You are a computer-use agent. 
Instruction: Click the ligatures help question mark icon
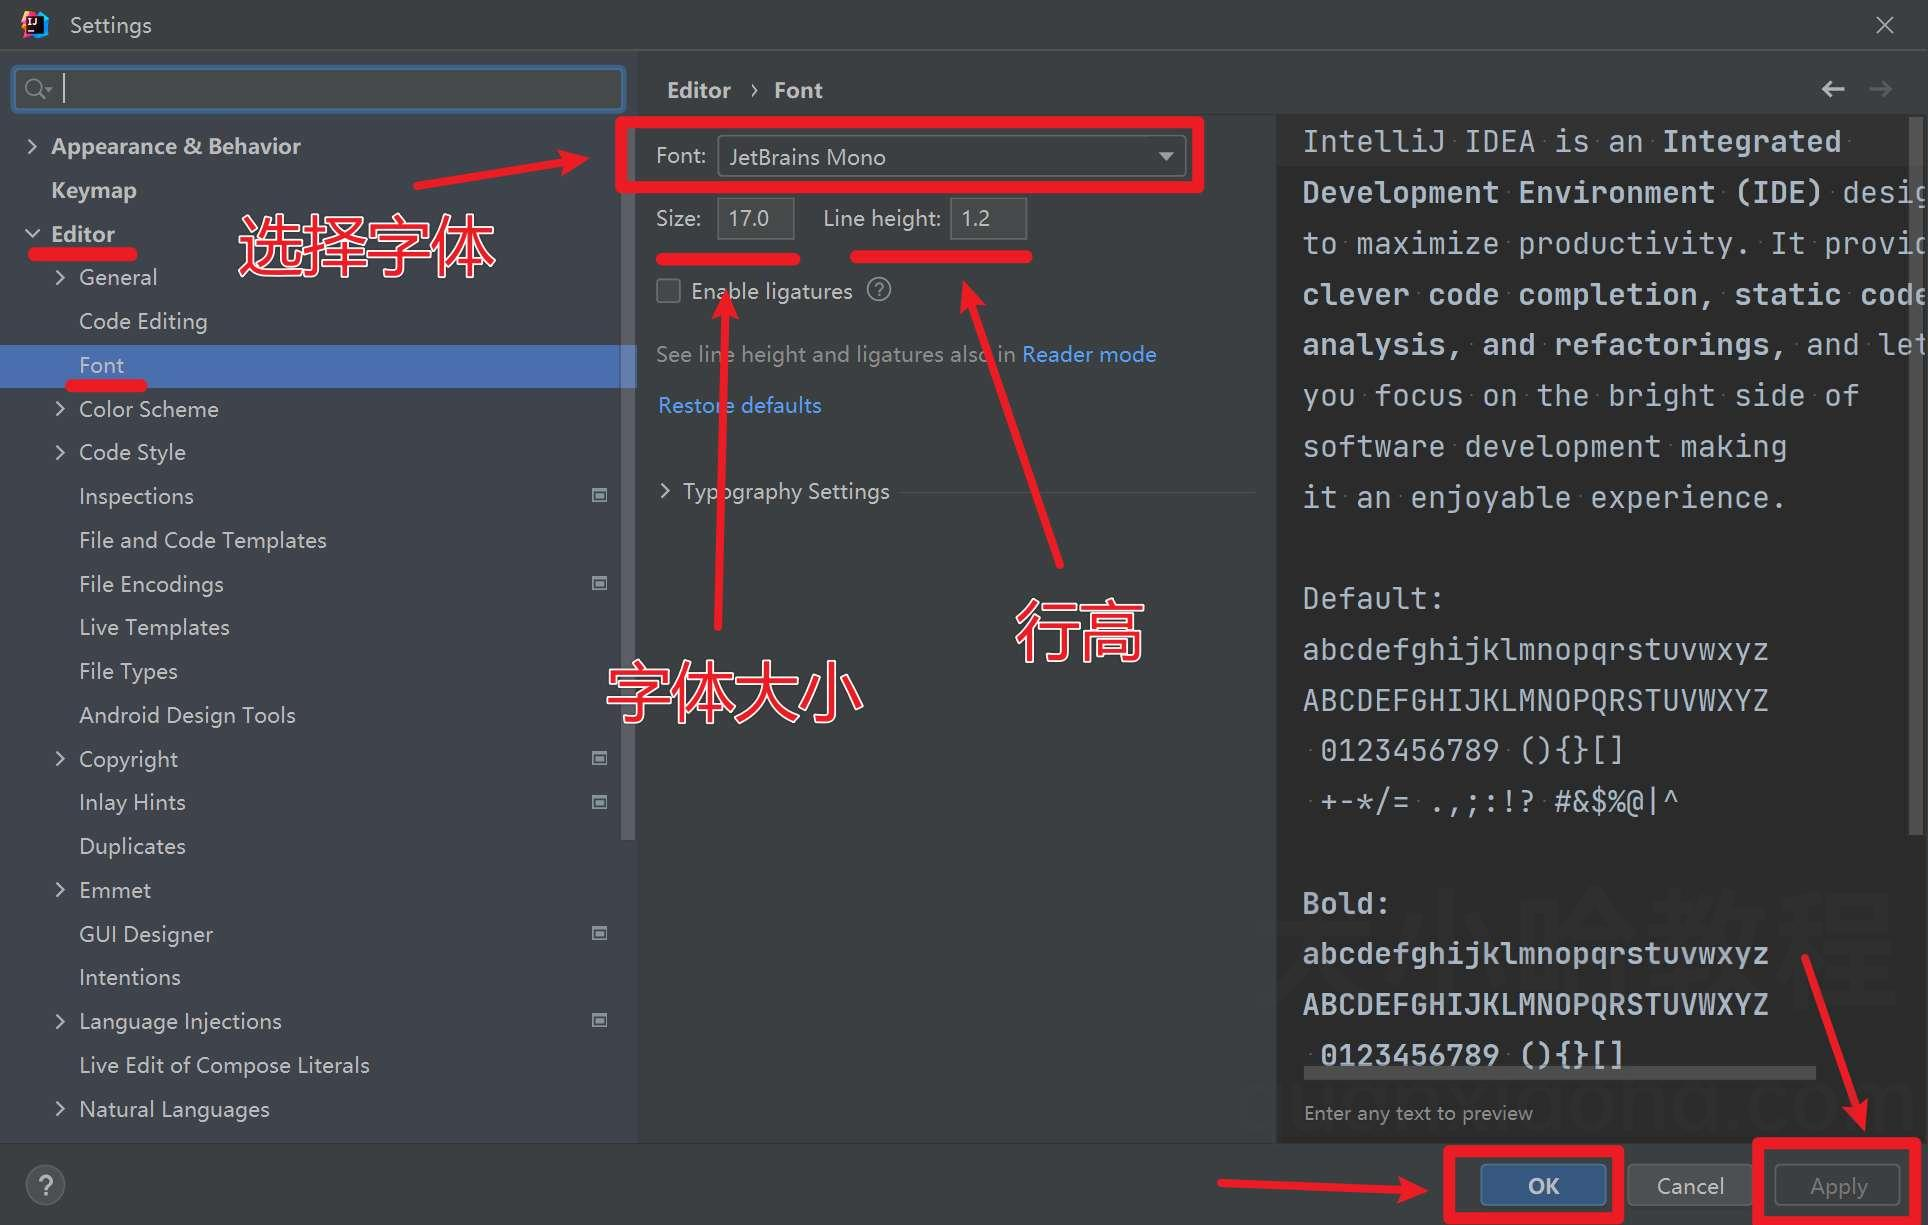pyautogui.click(x=878, y=290)
